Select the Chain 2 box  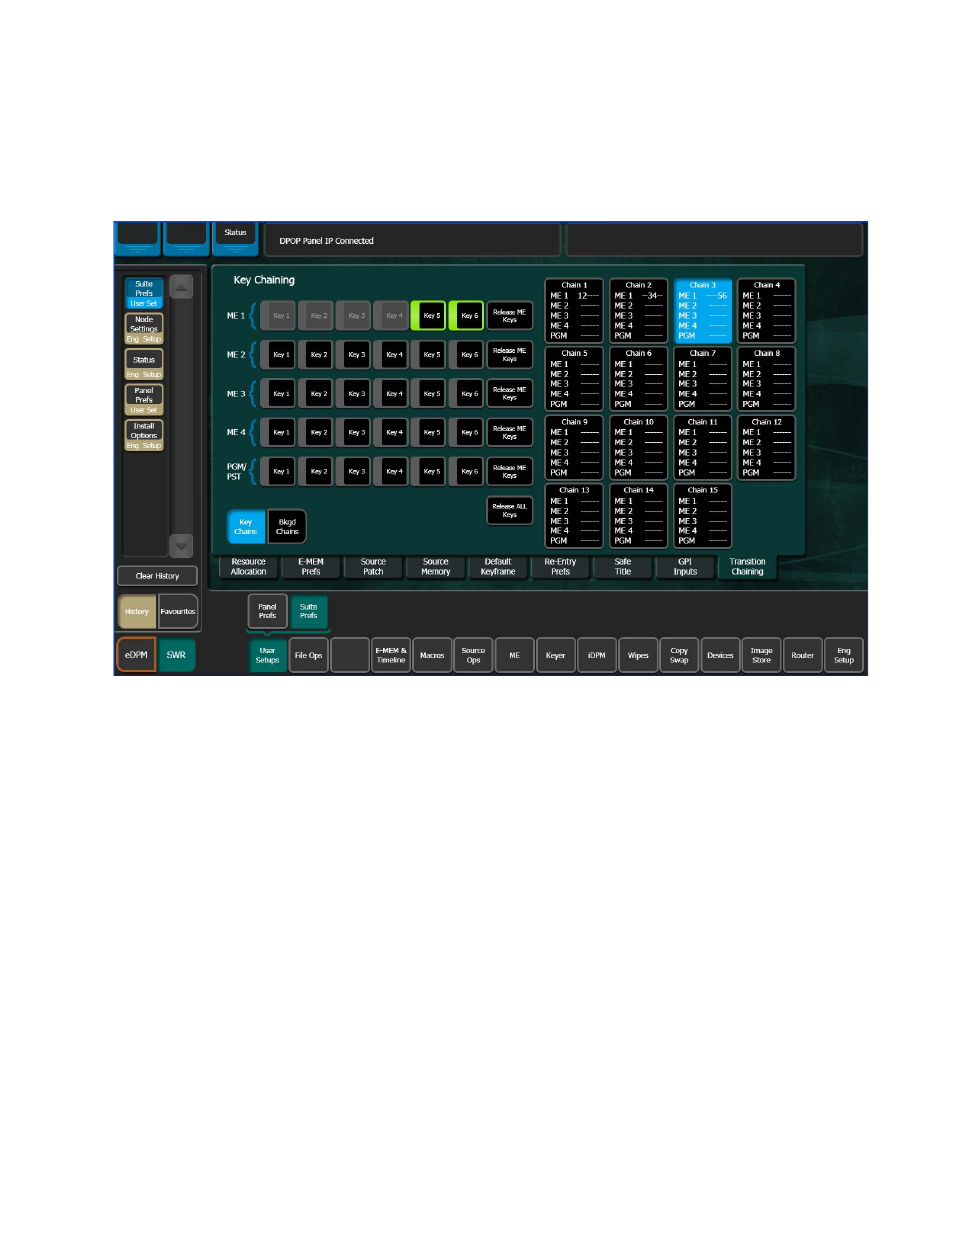tap(638, 311)
